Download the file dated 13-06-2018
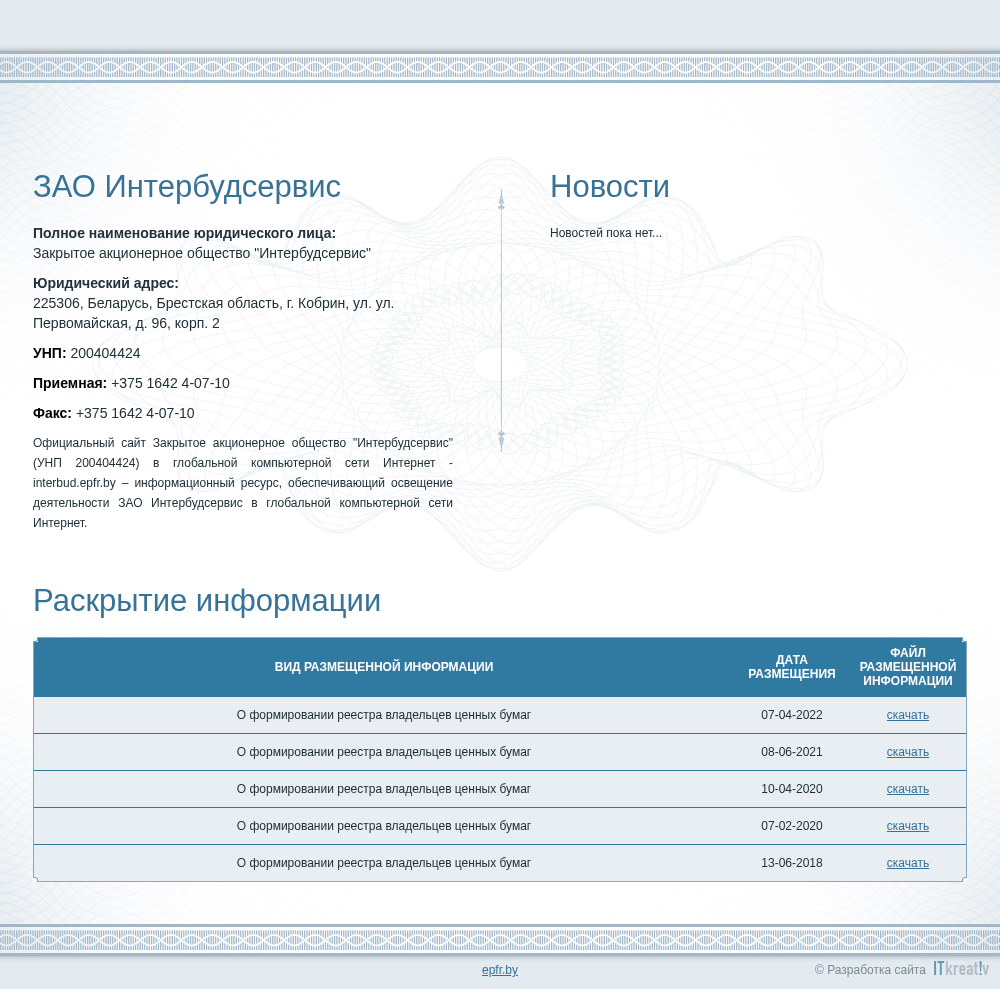Screen dimensions: 1000x989 [907, 863]
